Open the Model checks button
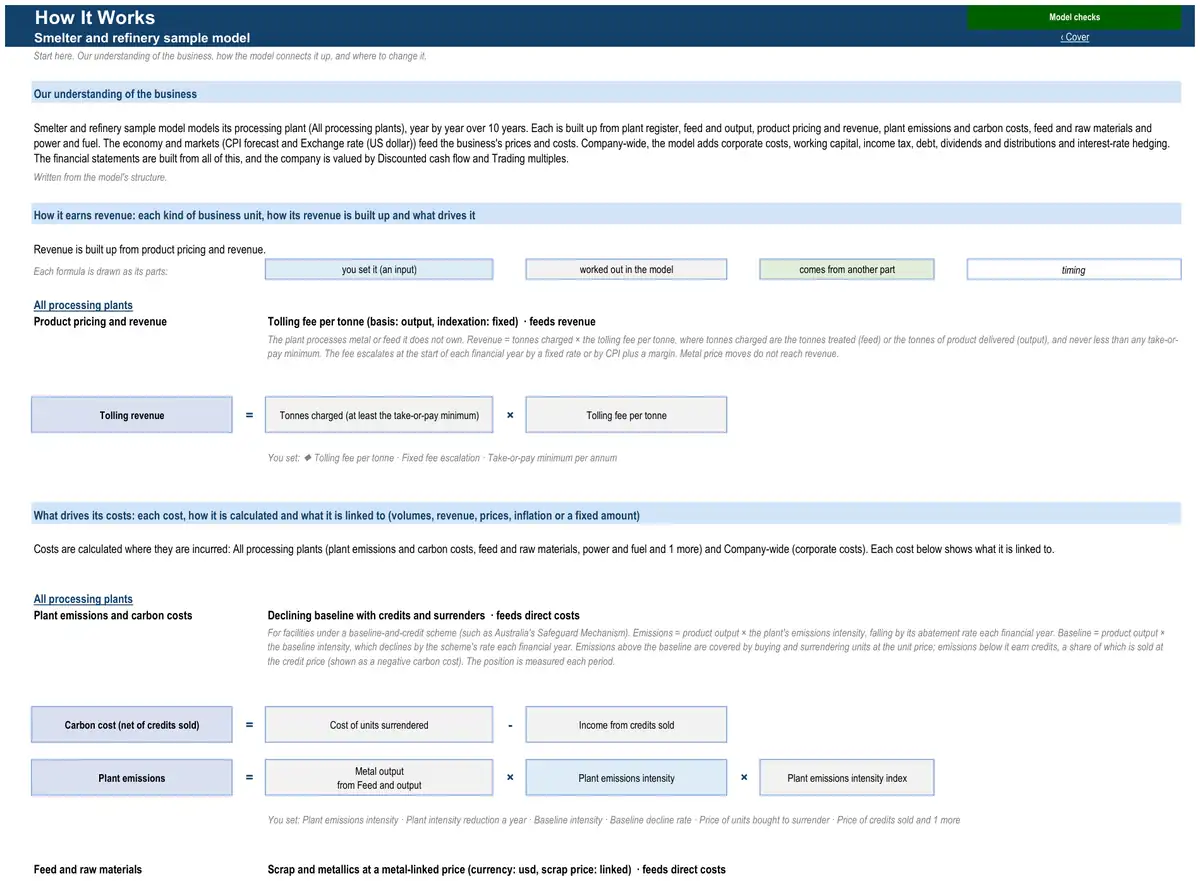 pos(1074,17)
